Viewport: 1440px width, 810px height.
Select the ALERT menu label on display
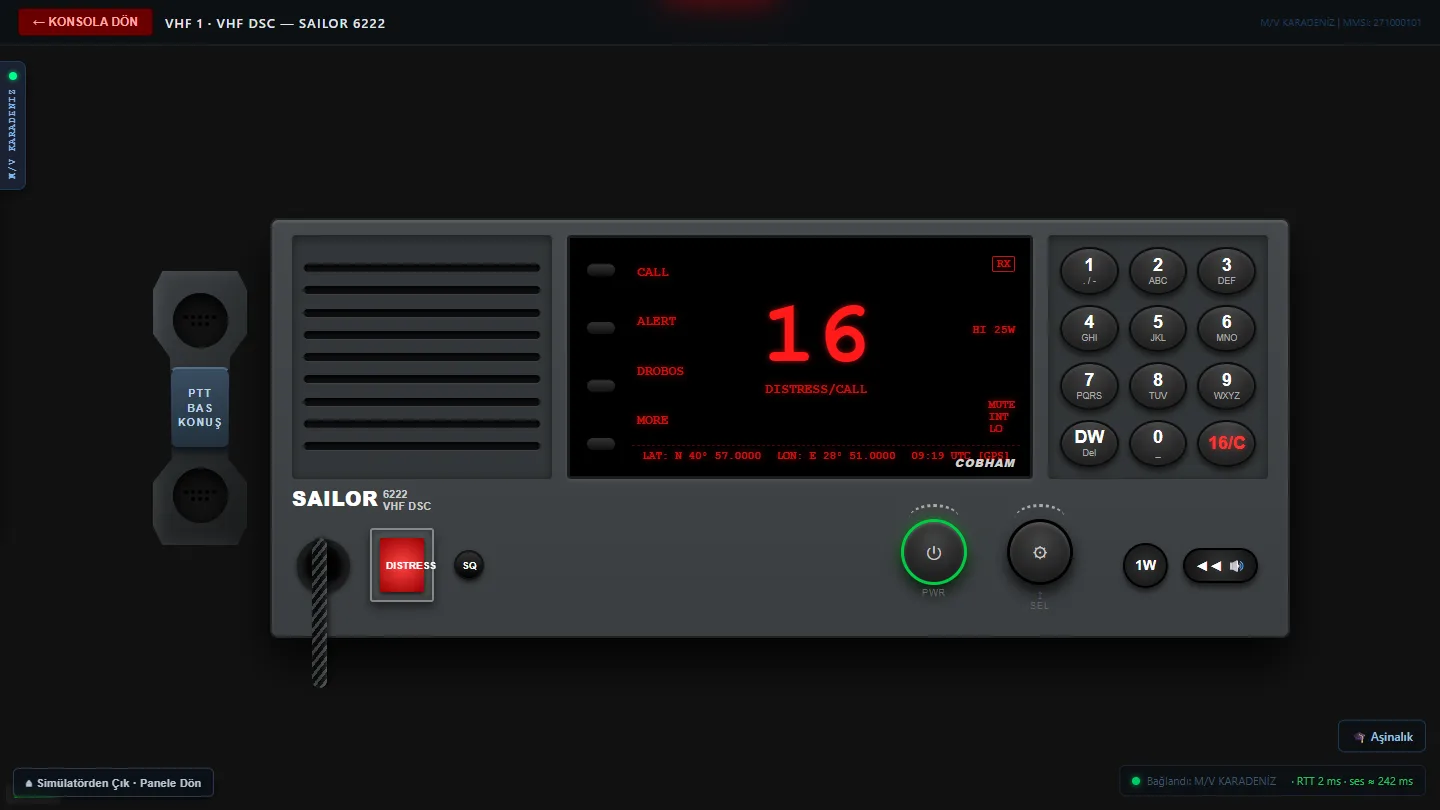pos(657,321)
